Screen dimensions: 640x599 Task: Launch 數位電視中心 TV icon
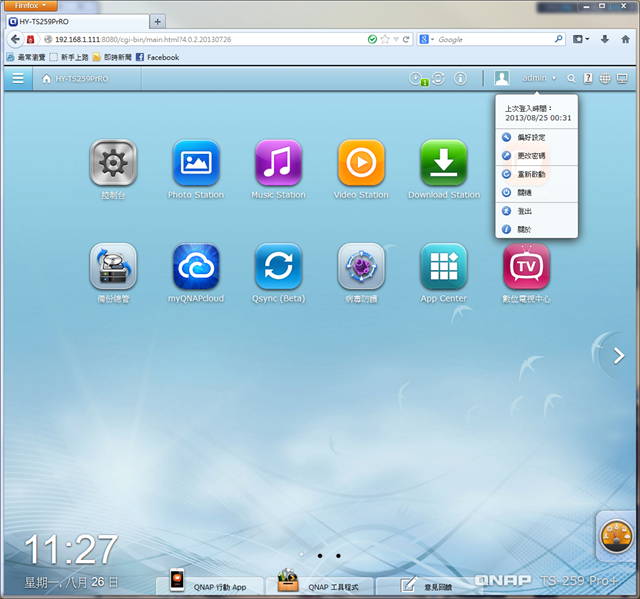(527, 266)
